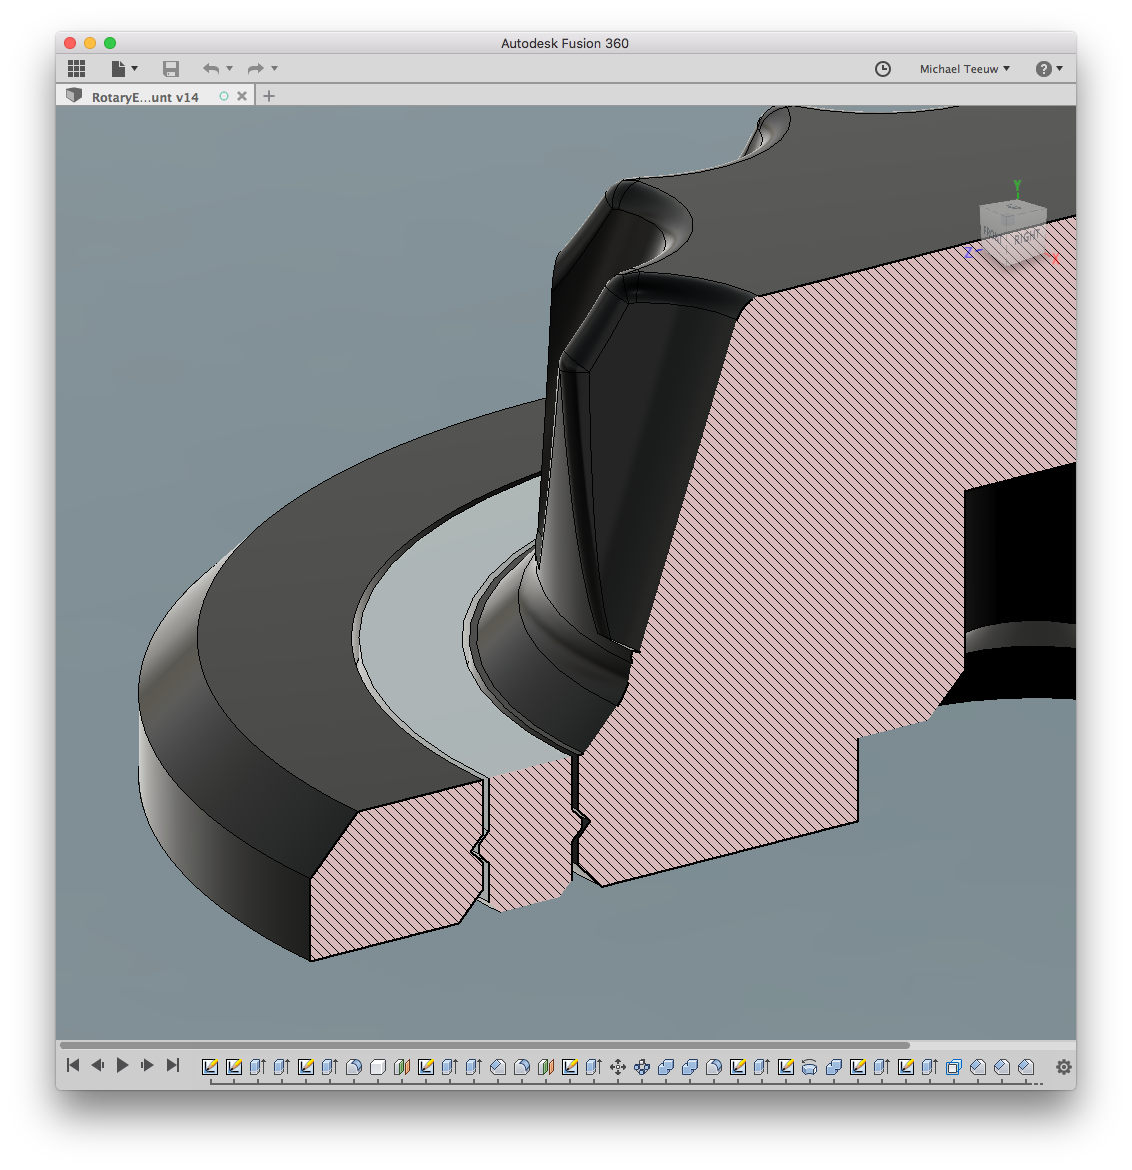Click the Redo arrow

pyautogui.click(x=255, y=69)
